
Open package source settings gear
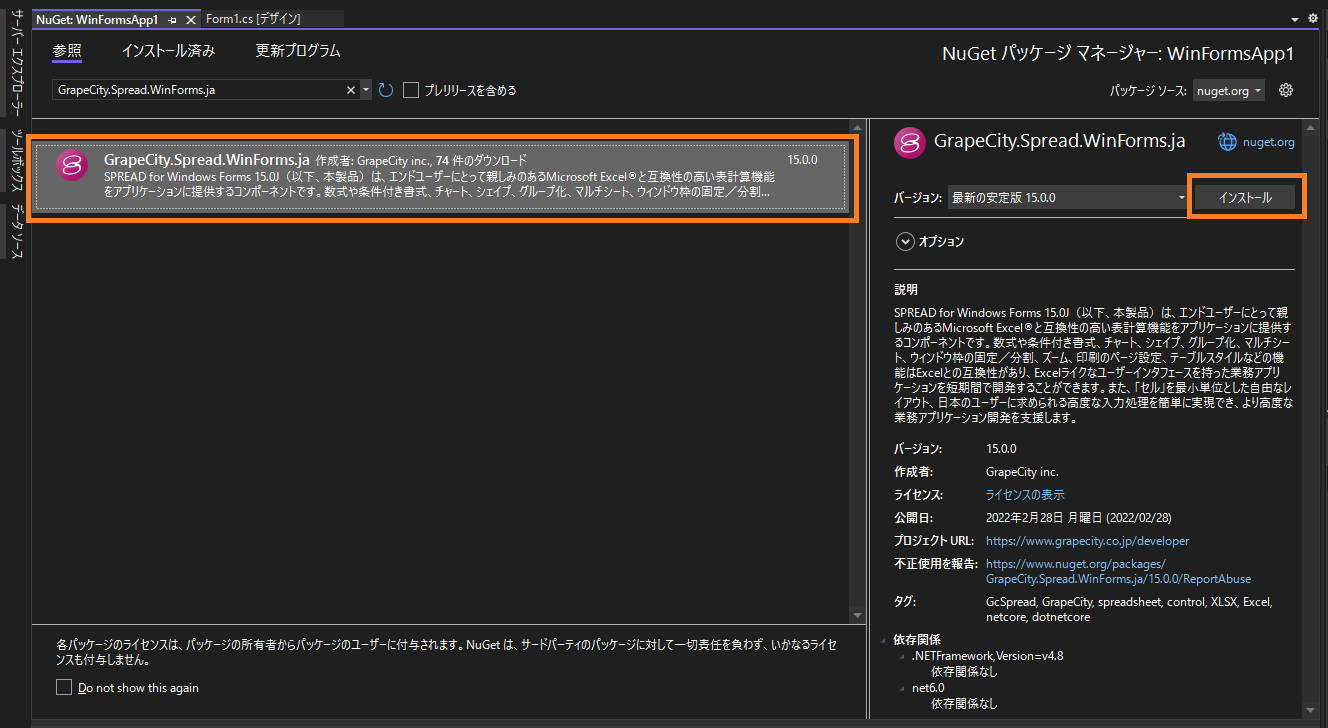(x=1286, y=90)
